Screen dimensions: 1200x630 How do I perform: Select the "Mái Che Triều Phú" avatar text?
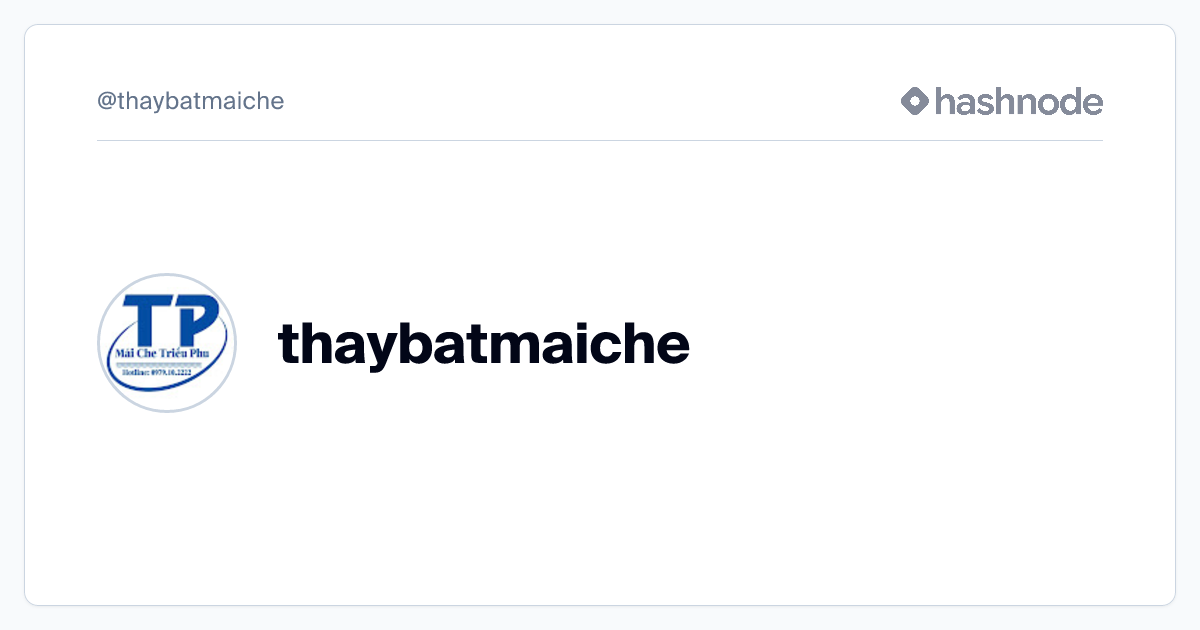click(166, 354)
